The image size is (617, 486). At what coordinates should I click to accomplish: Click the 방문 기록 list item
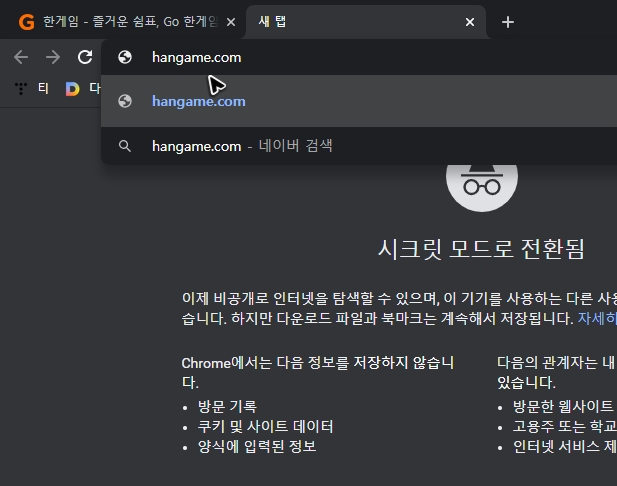coord(227,407)
